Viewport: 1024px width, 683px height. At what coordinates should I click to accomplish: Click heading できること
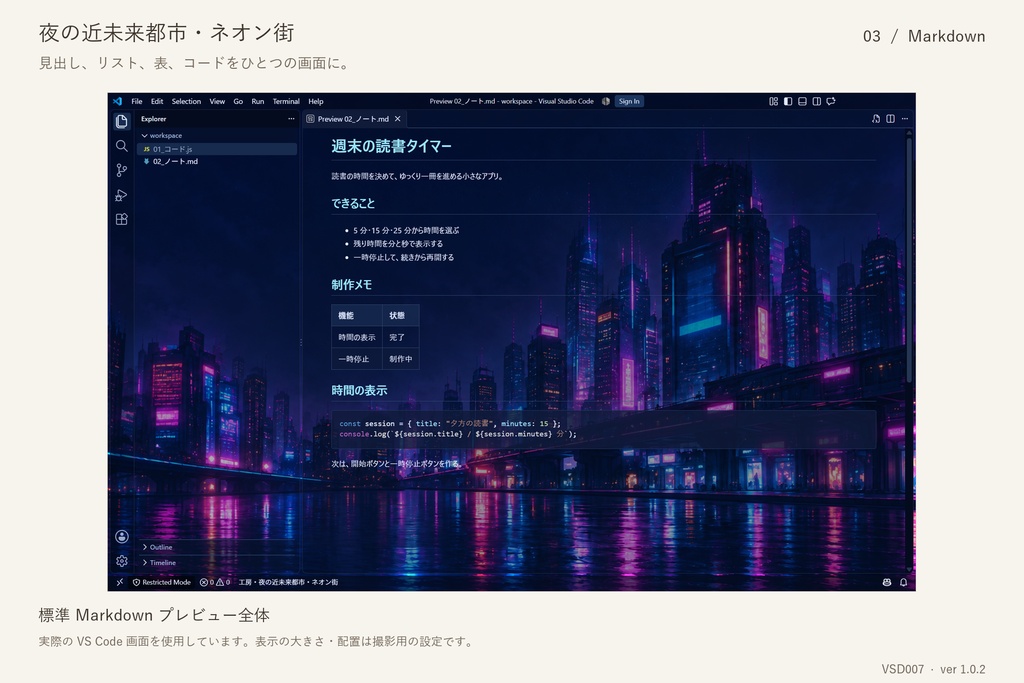[x=353, y=204]
